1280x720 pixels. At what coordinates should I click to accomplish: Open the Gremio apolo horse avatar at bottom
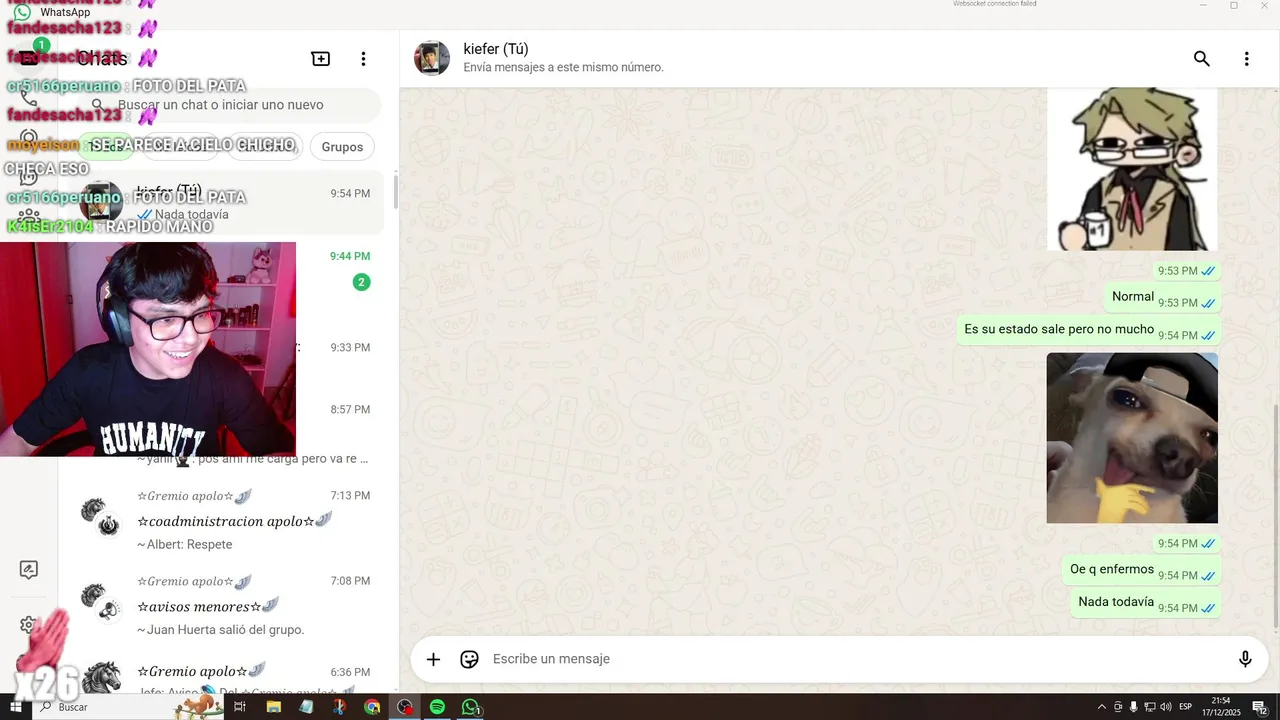[100, 678]
